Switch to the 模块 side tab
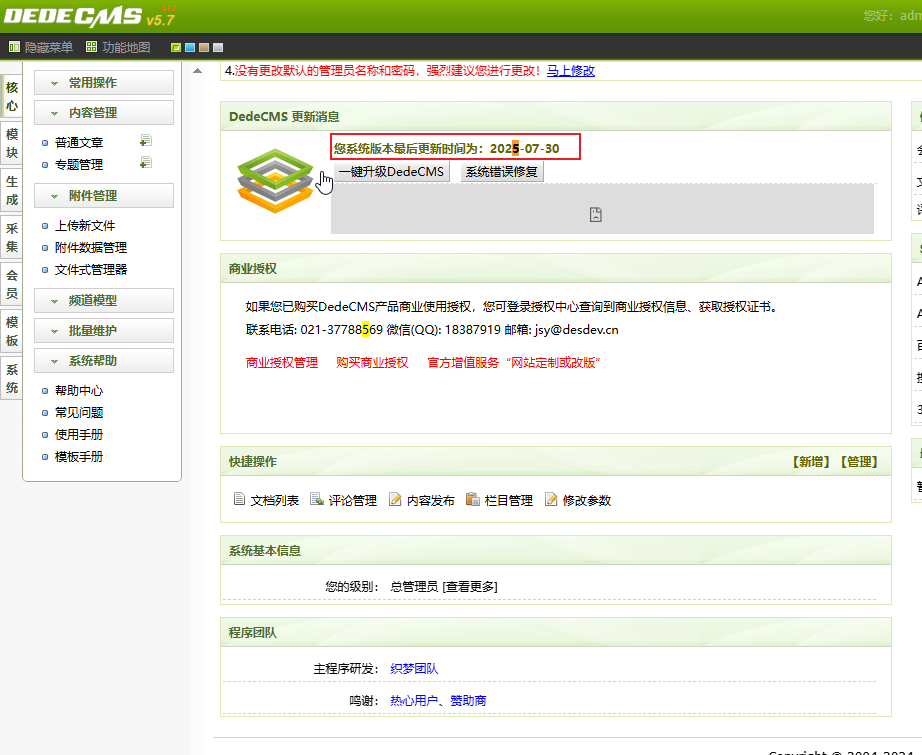922x755 pixels. pyautogui.click(x=12, y=143)
